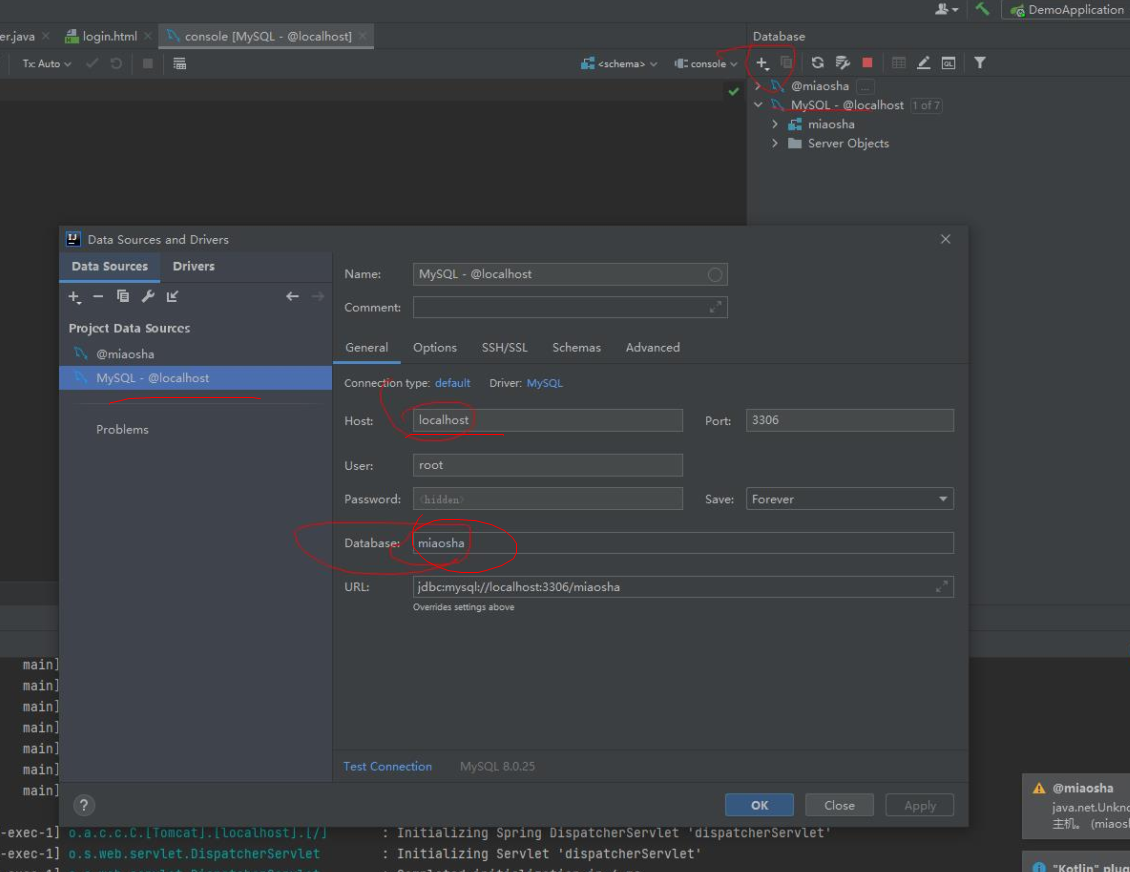Refresh the Database panel
This screenshot has width=1130, height=872.
[x=817, y=63]
